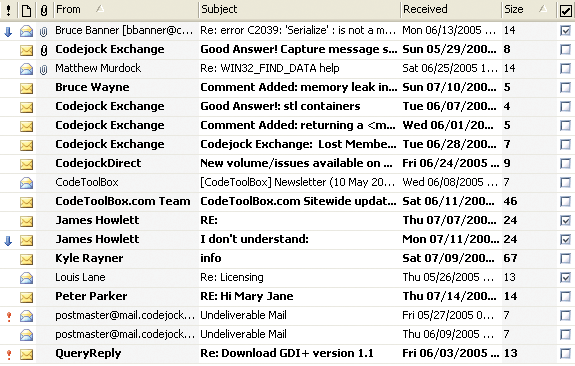Click paperclip icon on Bruce Banner row
The width and height of the screenshot is (575, 366).
tap(44, 32)
